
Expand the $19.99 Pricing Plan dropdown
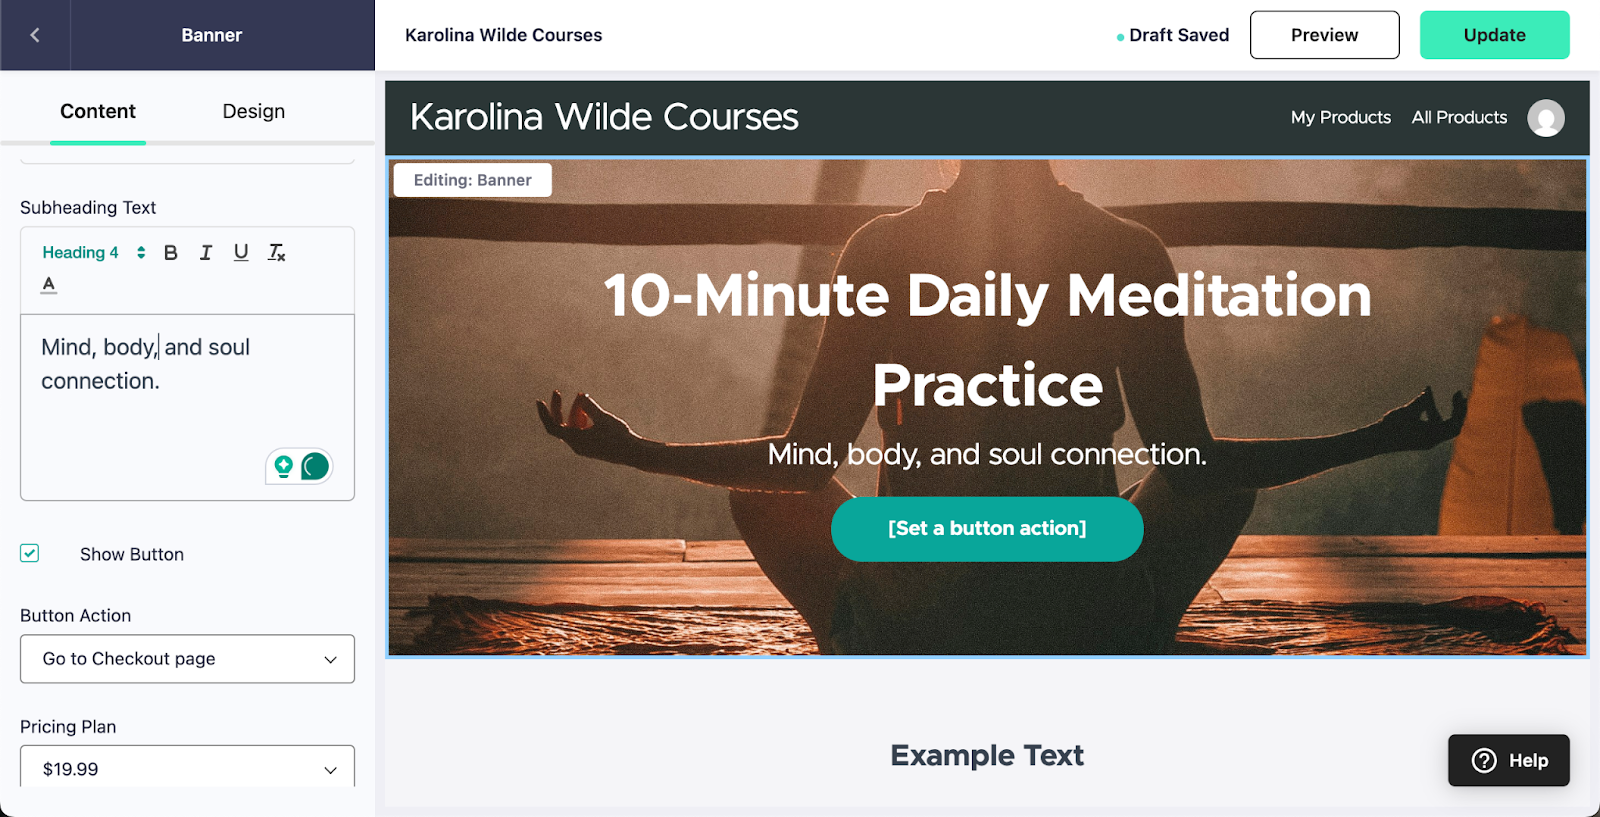point(187,767)
